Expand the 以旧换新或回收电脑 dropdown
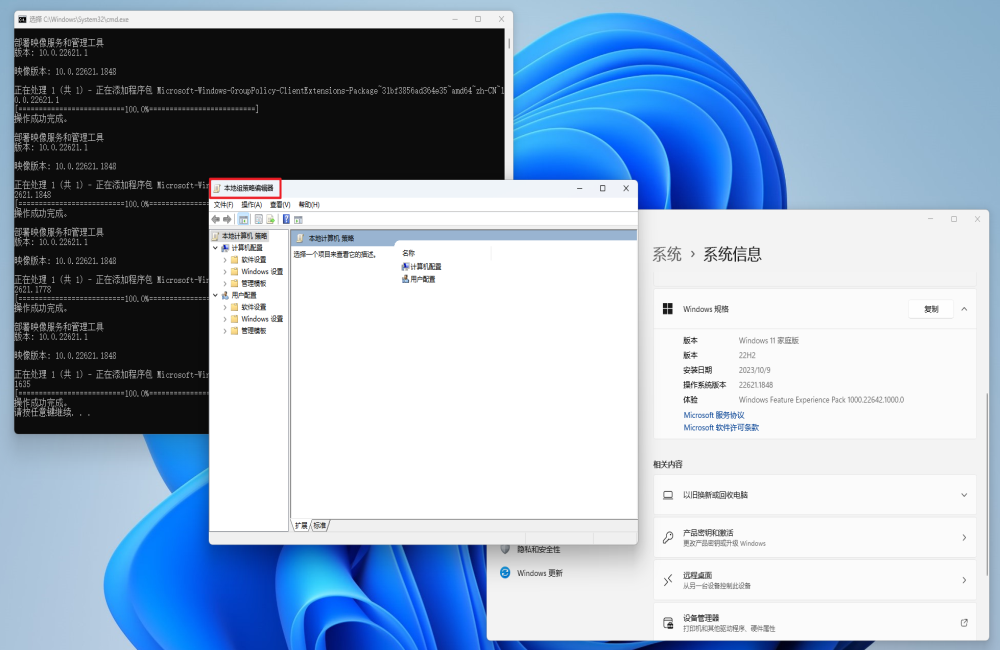 (x=964, y=495)
